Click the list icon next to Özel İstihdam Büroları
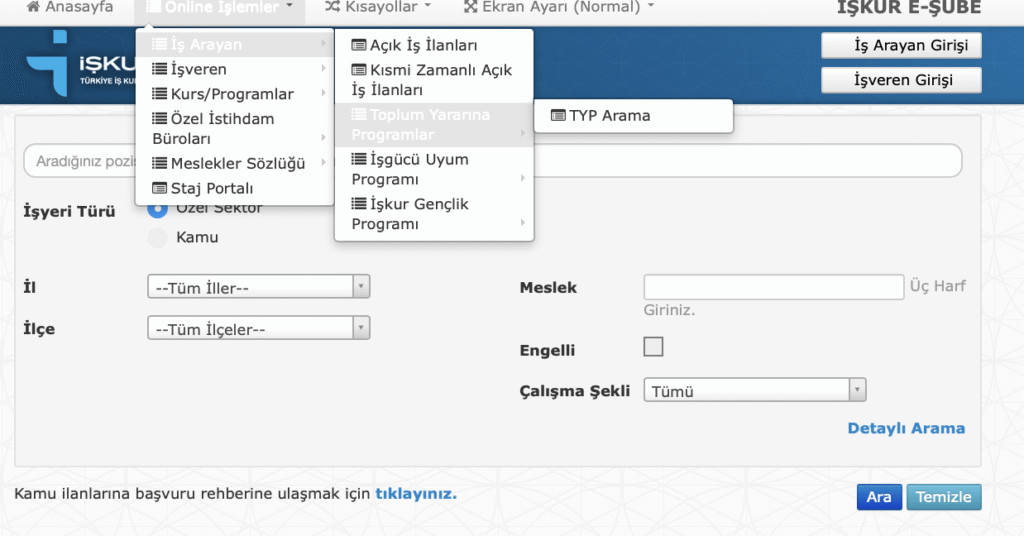The image size is (1024, 536). coord(159,118)
